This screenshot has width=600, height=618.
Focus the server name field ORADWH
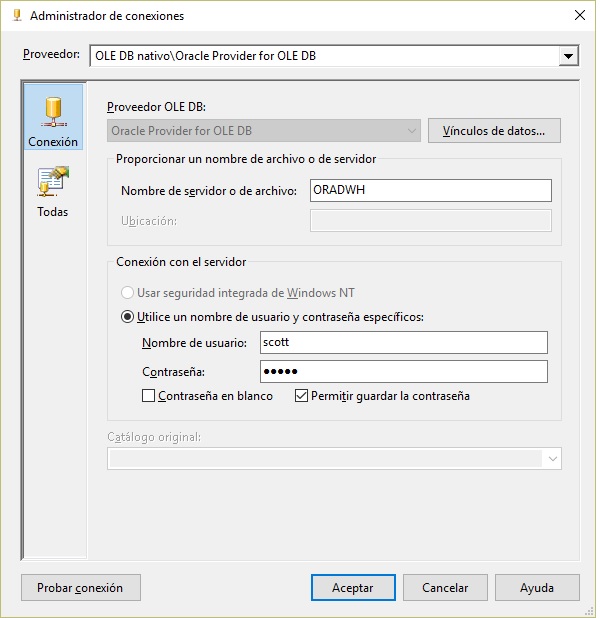tap(430, 190)
